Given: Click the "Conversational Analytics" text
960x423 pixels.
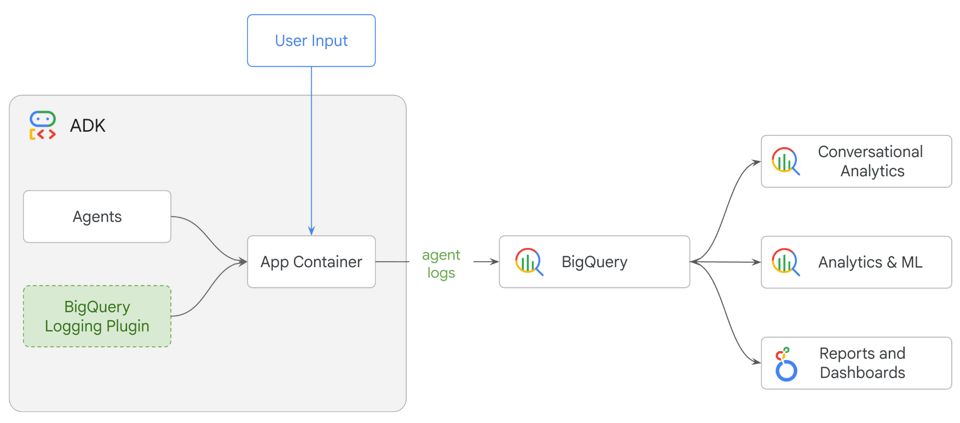Looking at the screenshot, I should (x=870, y=161).
